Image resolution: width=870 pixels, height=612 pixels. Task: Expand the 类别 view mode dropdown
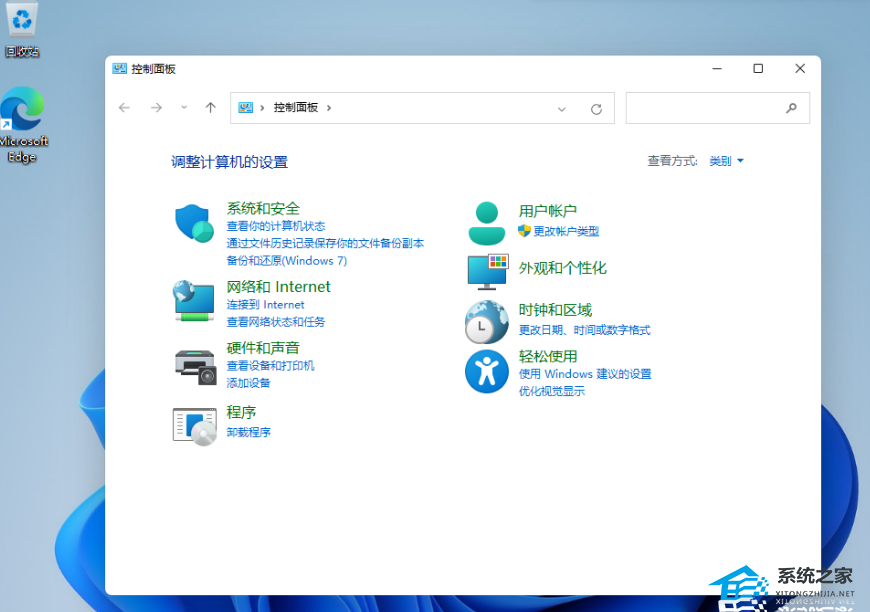726,161
